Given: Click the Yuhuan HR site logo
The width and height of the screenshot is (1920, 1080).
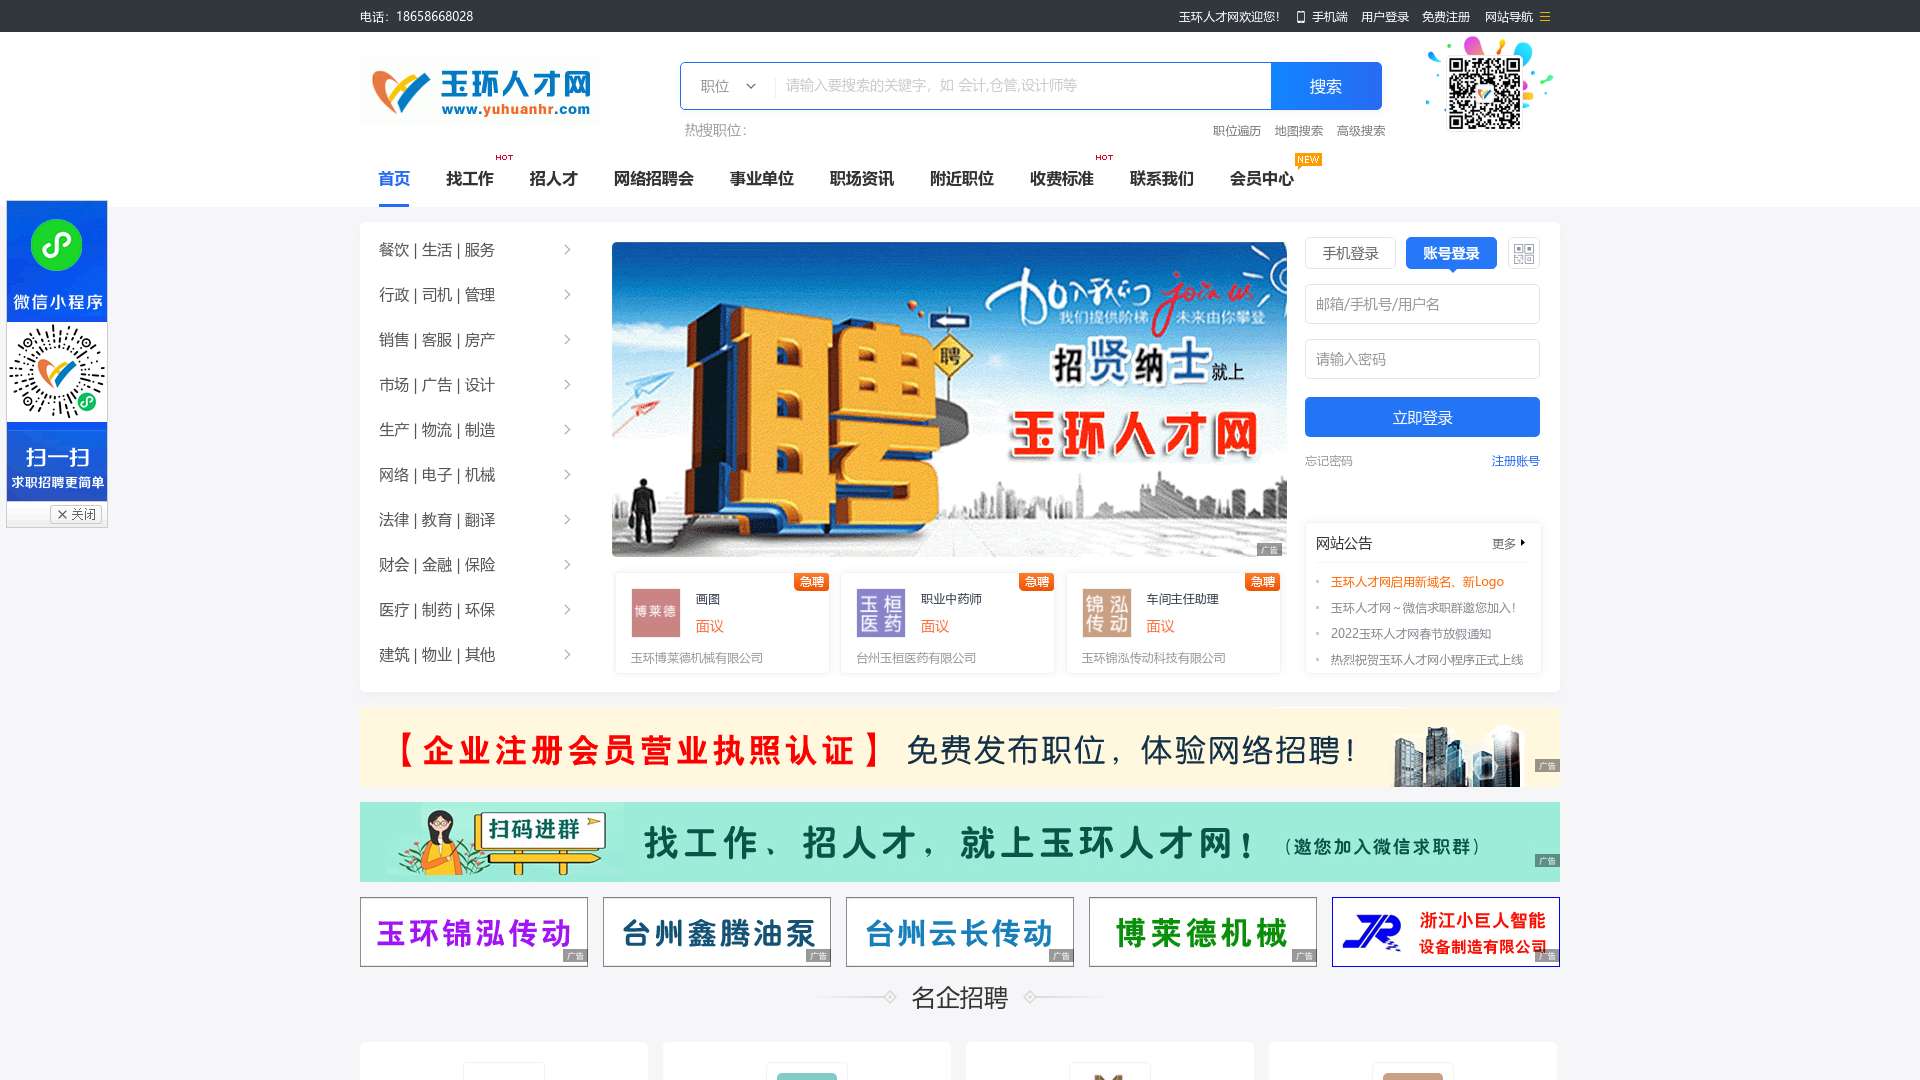Looking at the screenshot, I should pos(481,93).
